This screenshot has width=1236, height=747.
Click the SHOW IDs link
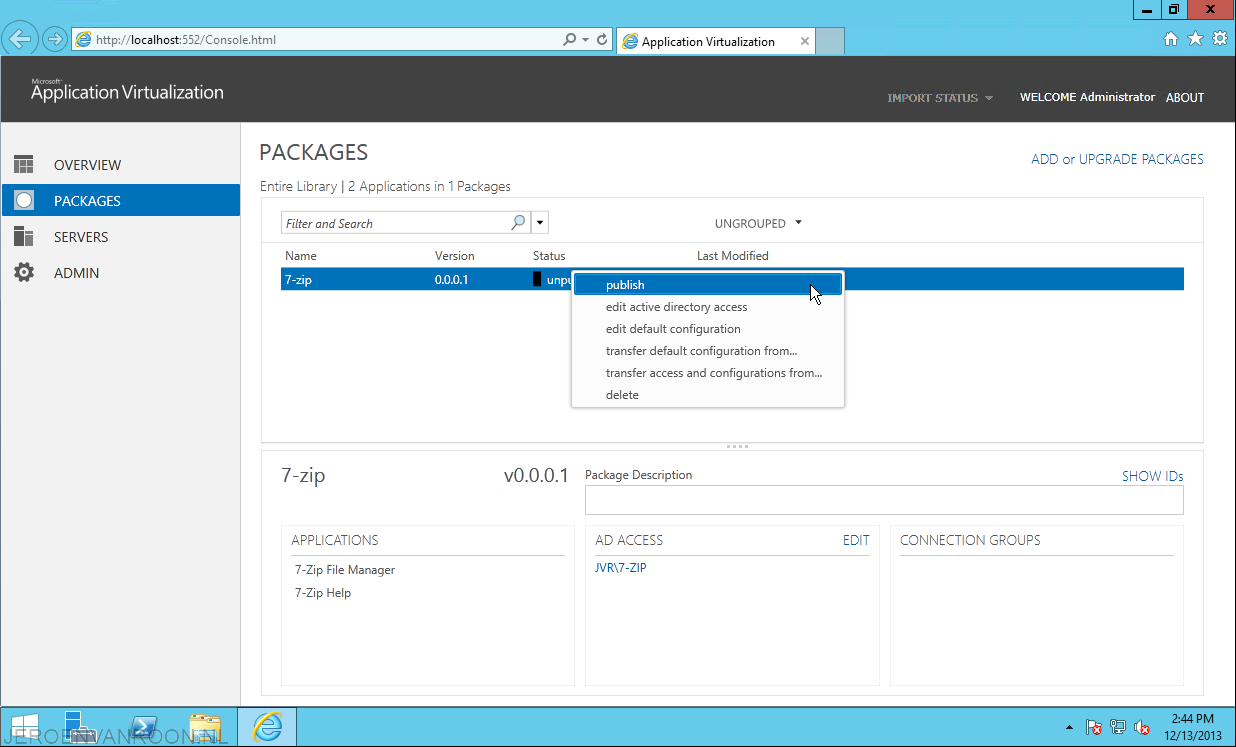[1152, 477]
